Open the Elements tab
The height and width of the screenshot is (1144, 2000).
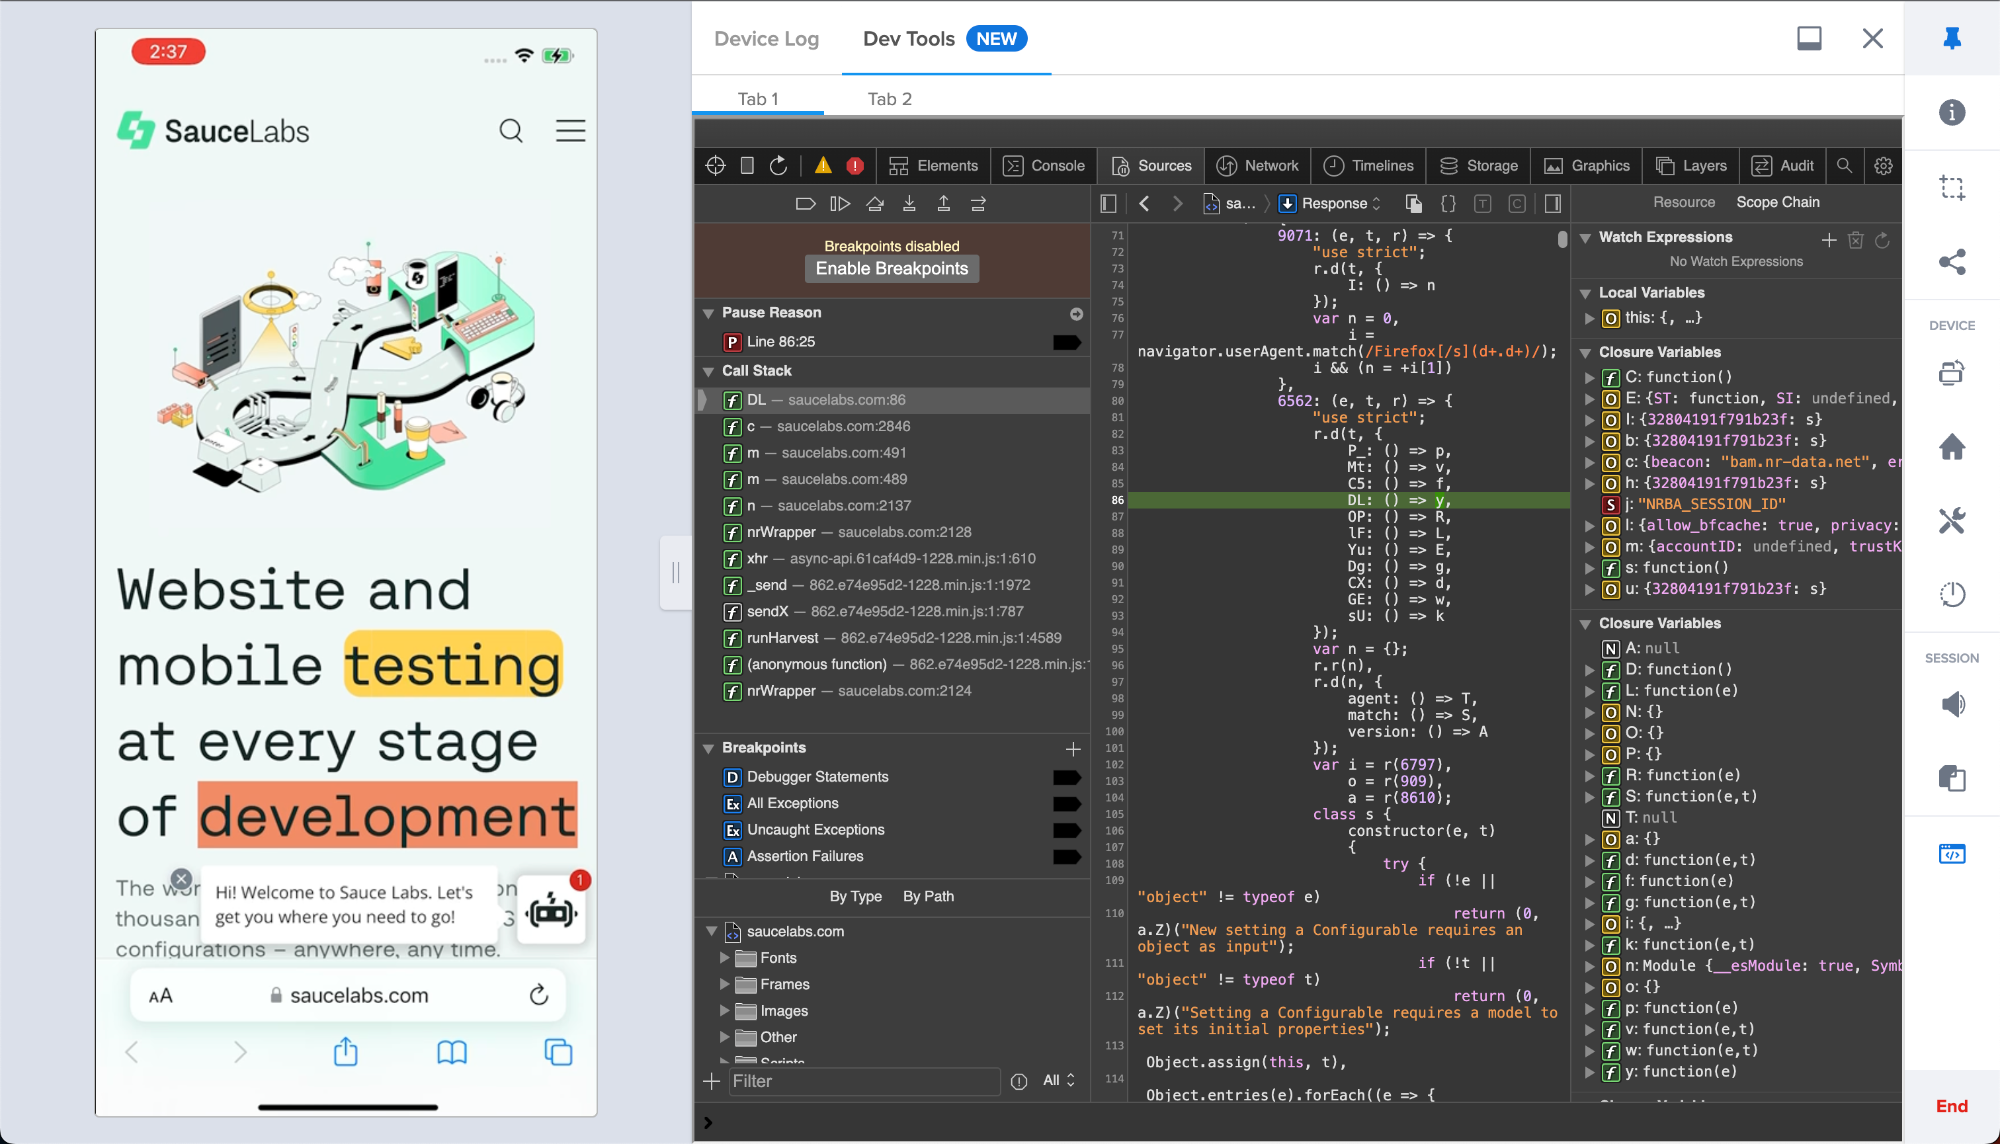pyautogui.click(x=934, y=166)
